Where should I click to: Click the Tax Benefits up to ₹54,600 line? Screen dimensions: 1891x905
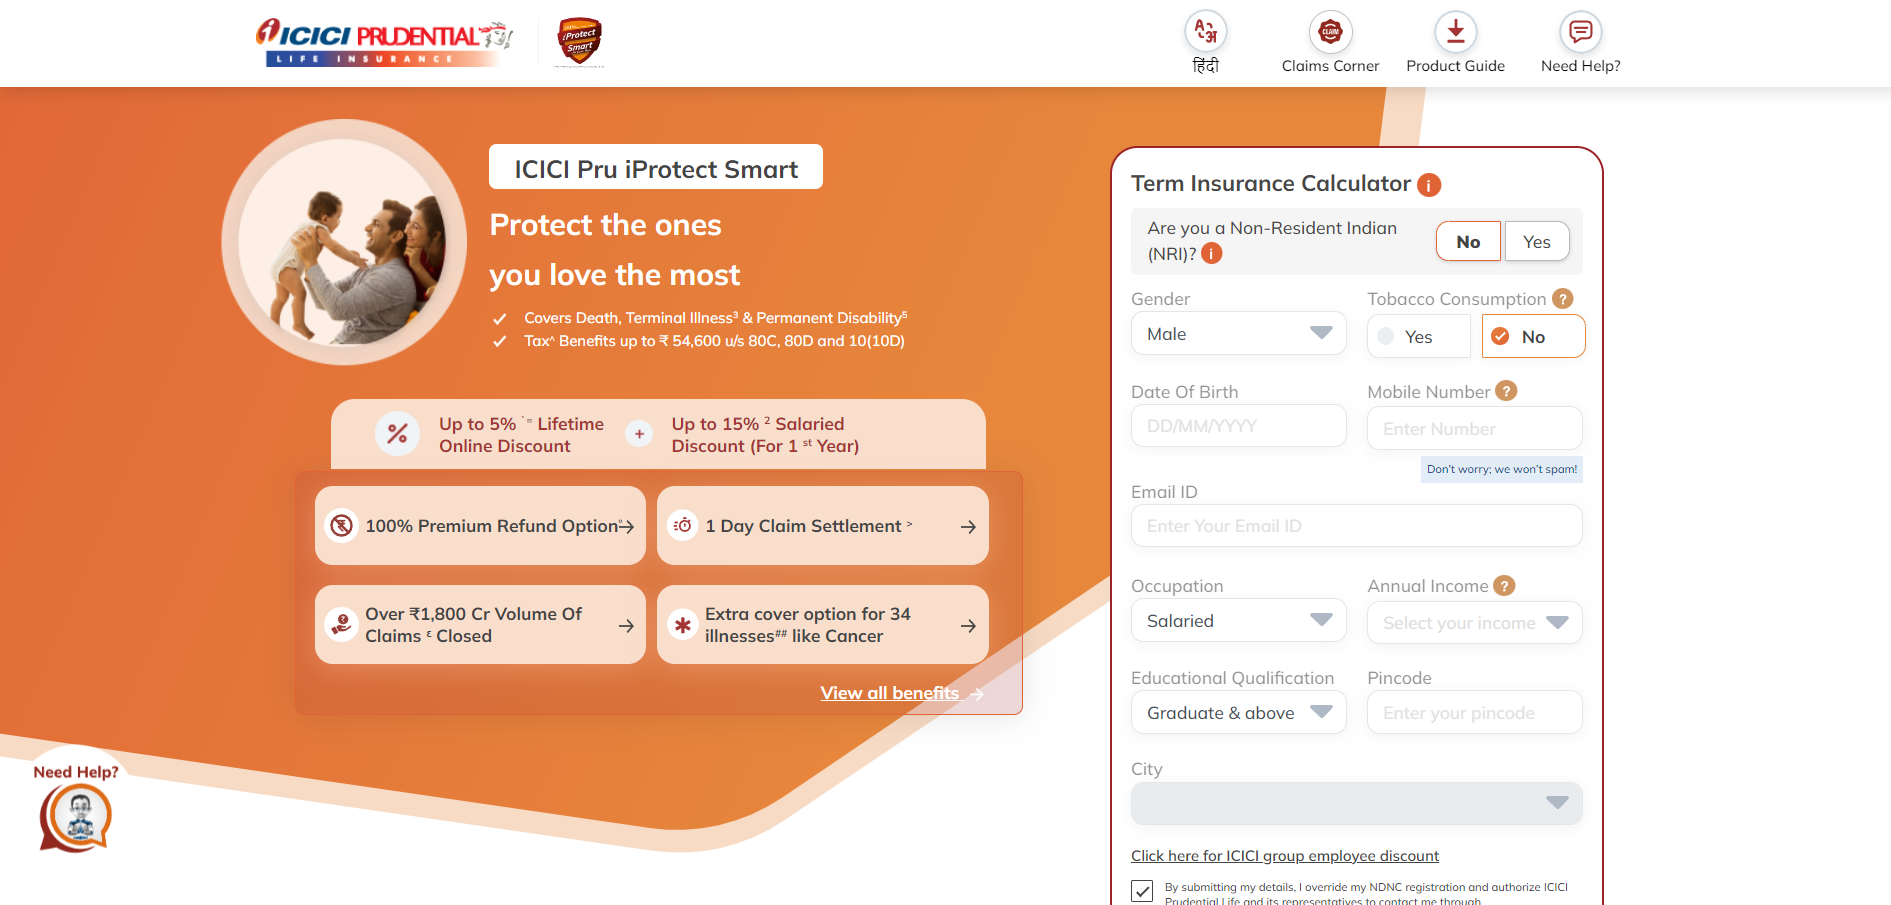[x=714, y=341]
